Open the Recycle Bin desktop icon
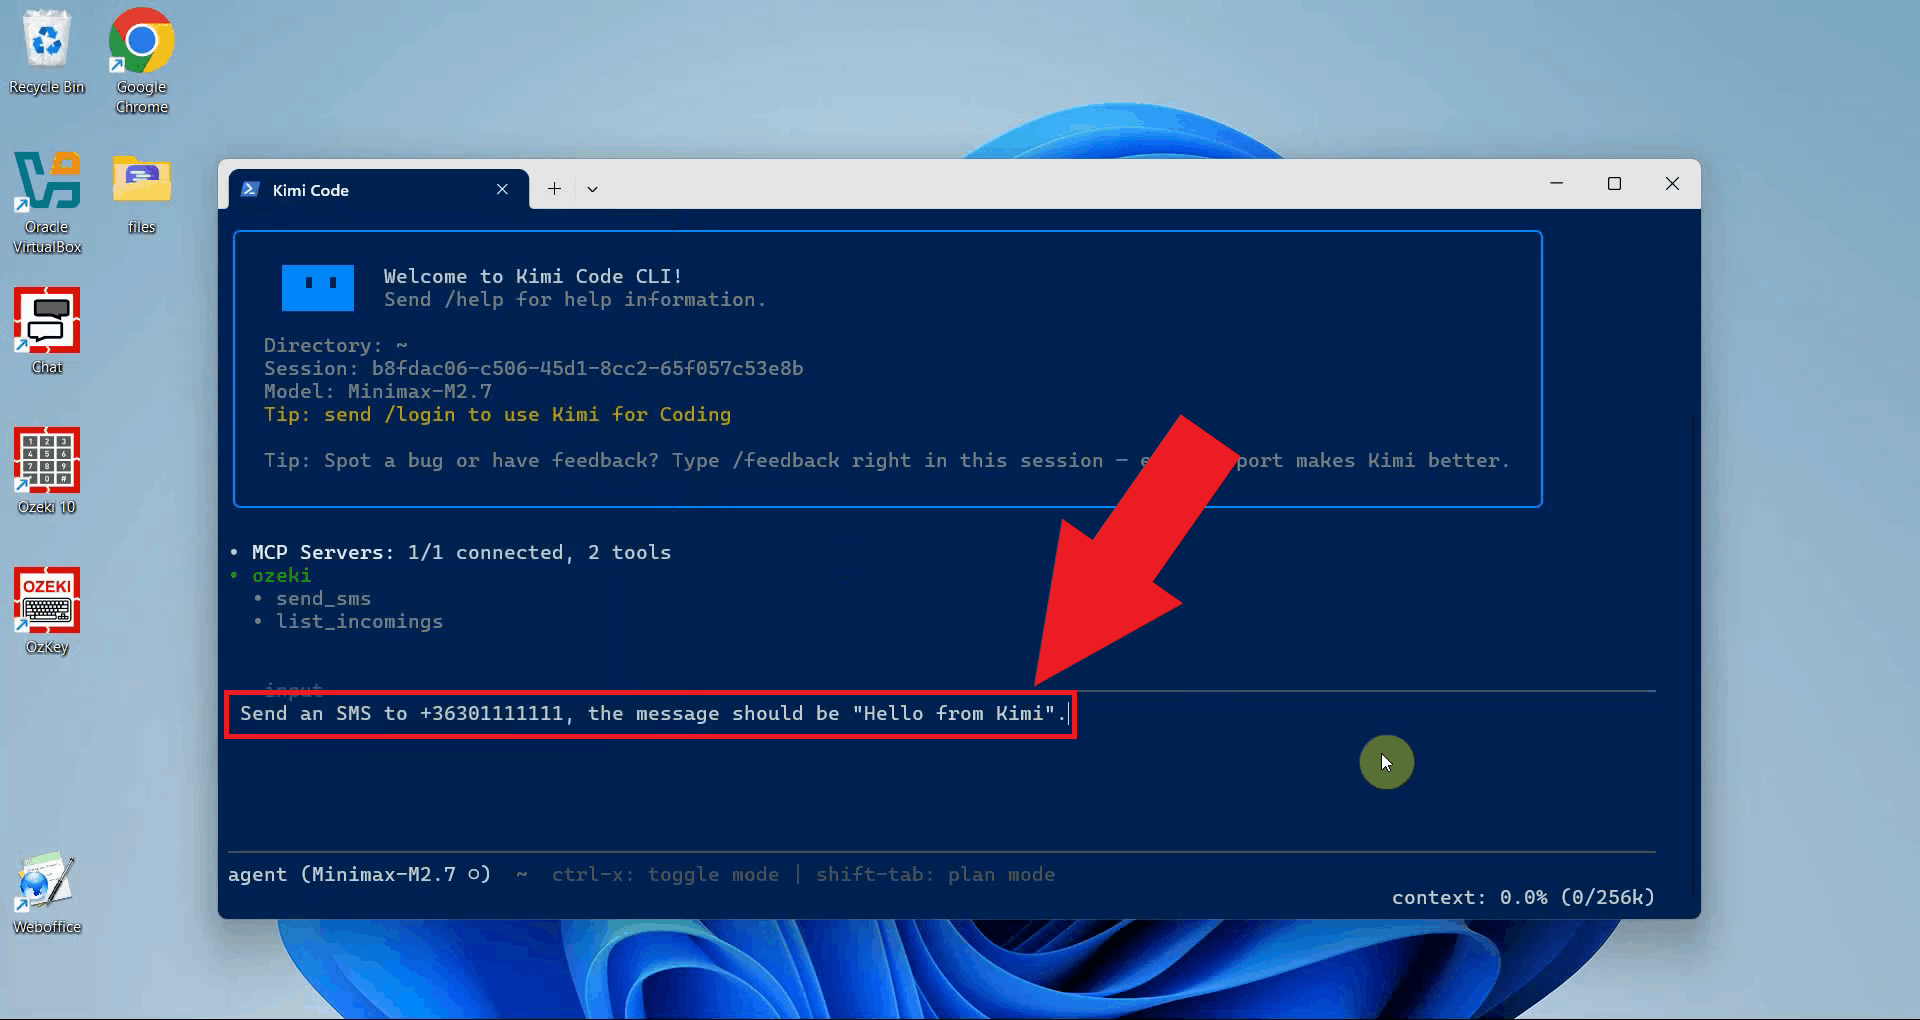 47,53
